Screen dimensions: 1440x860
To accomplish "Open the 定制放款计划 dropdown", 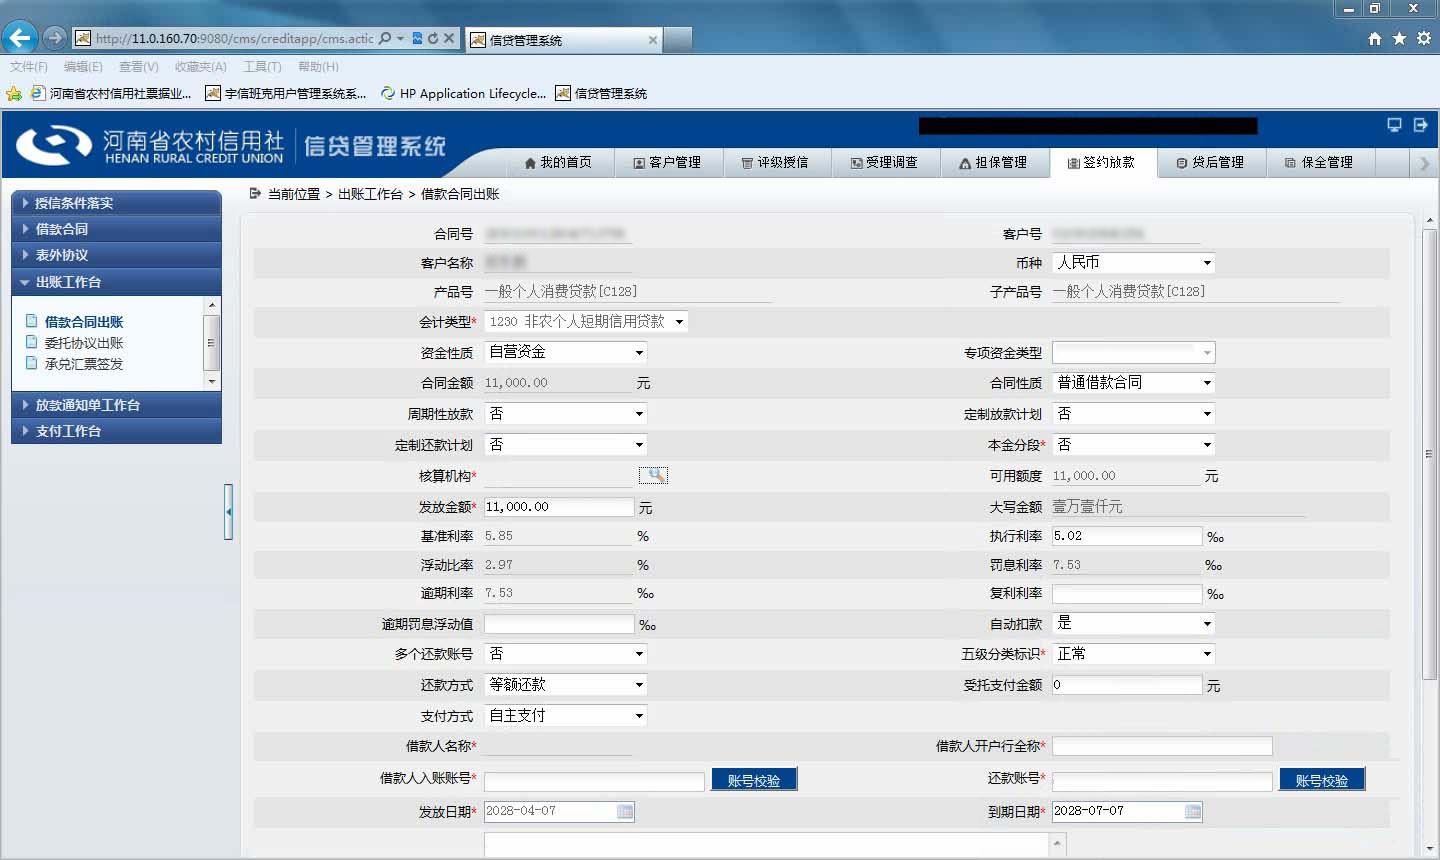I will [x=1133, y=413].
